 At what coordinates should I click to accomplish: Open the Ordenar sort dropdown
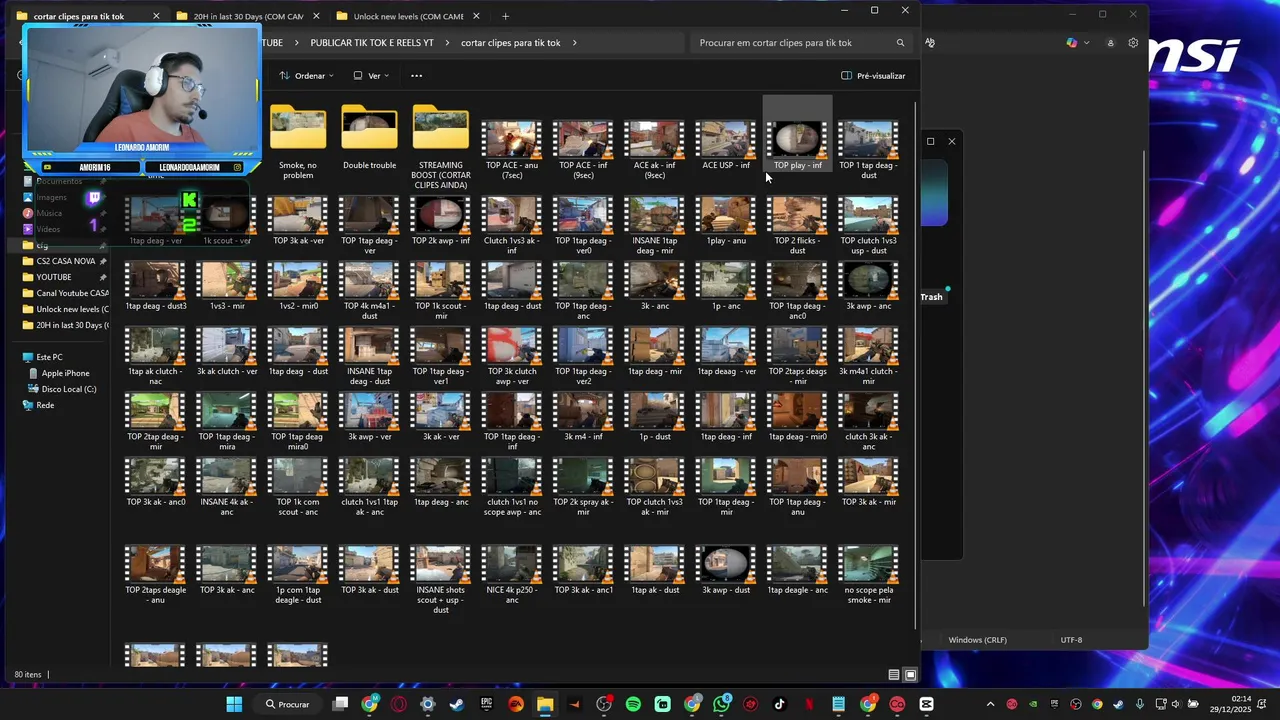pos(306,76)
